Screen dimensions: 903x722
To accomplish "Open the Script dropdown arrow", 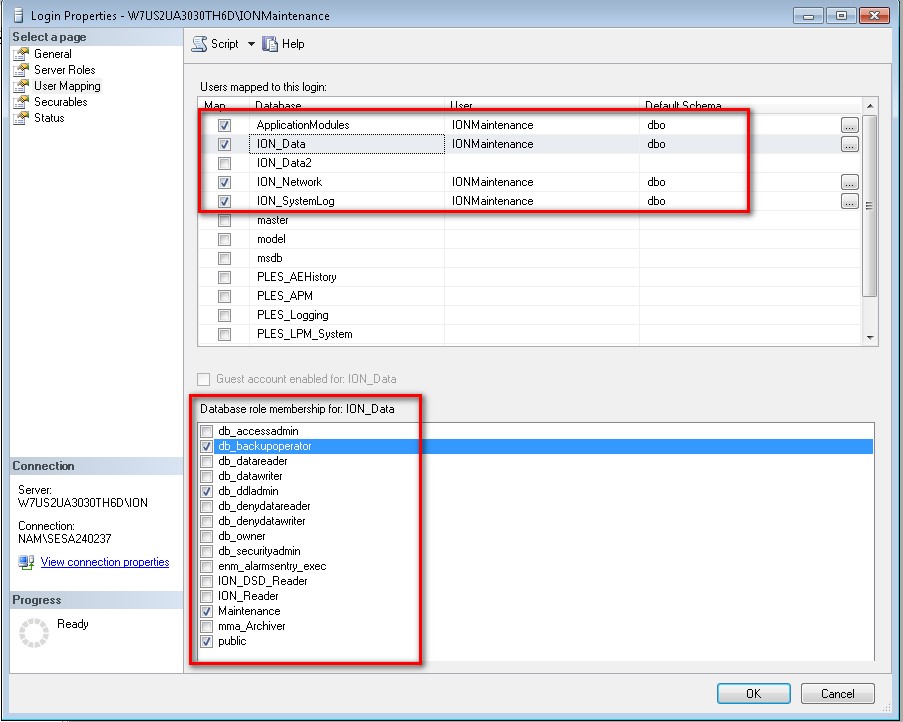I will [251, 44].
